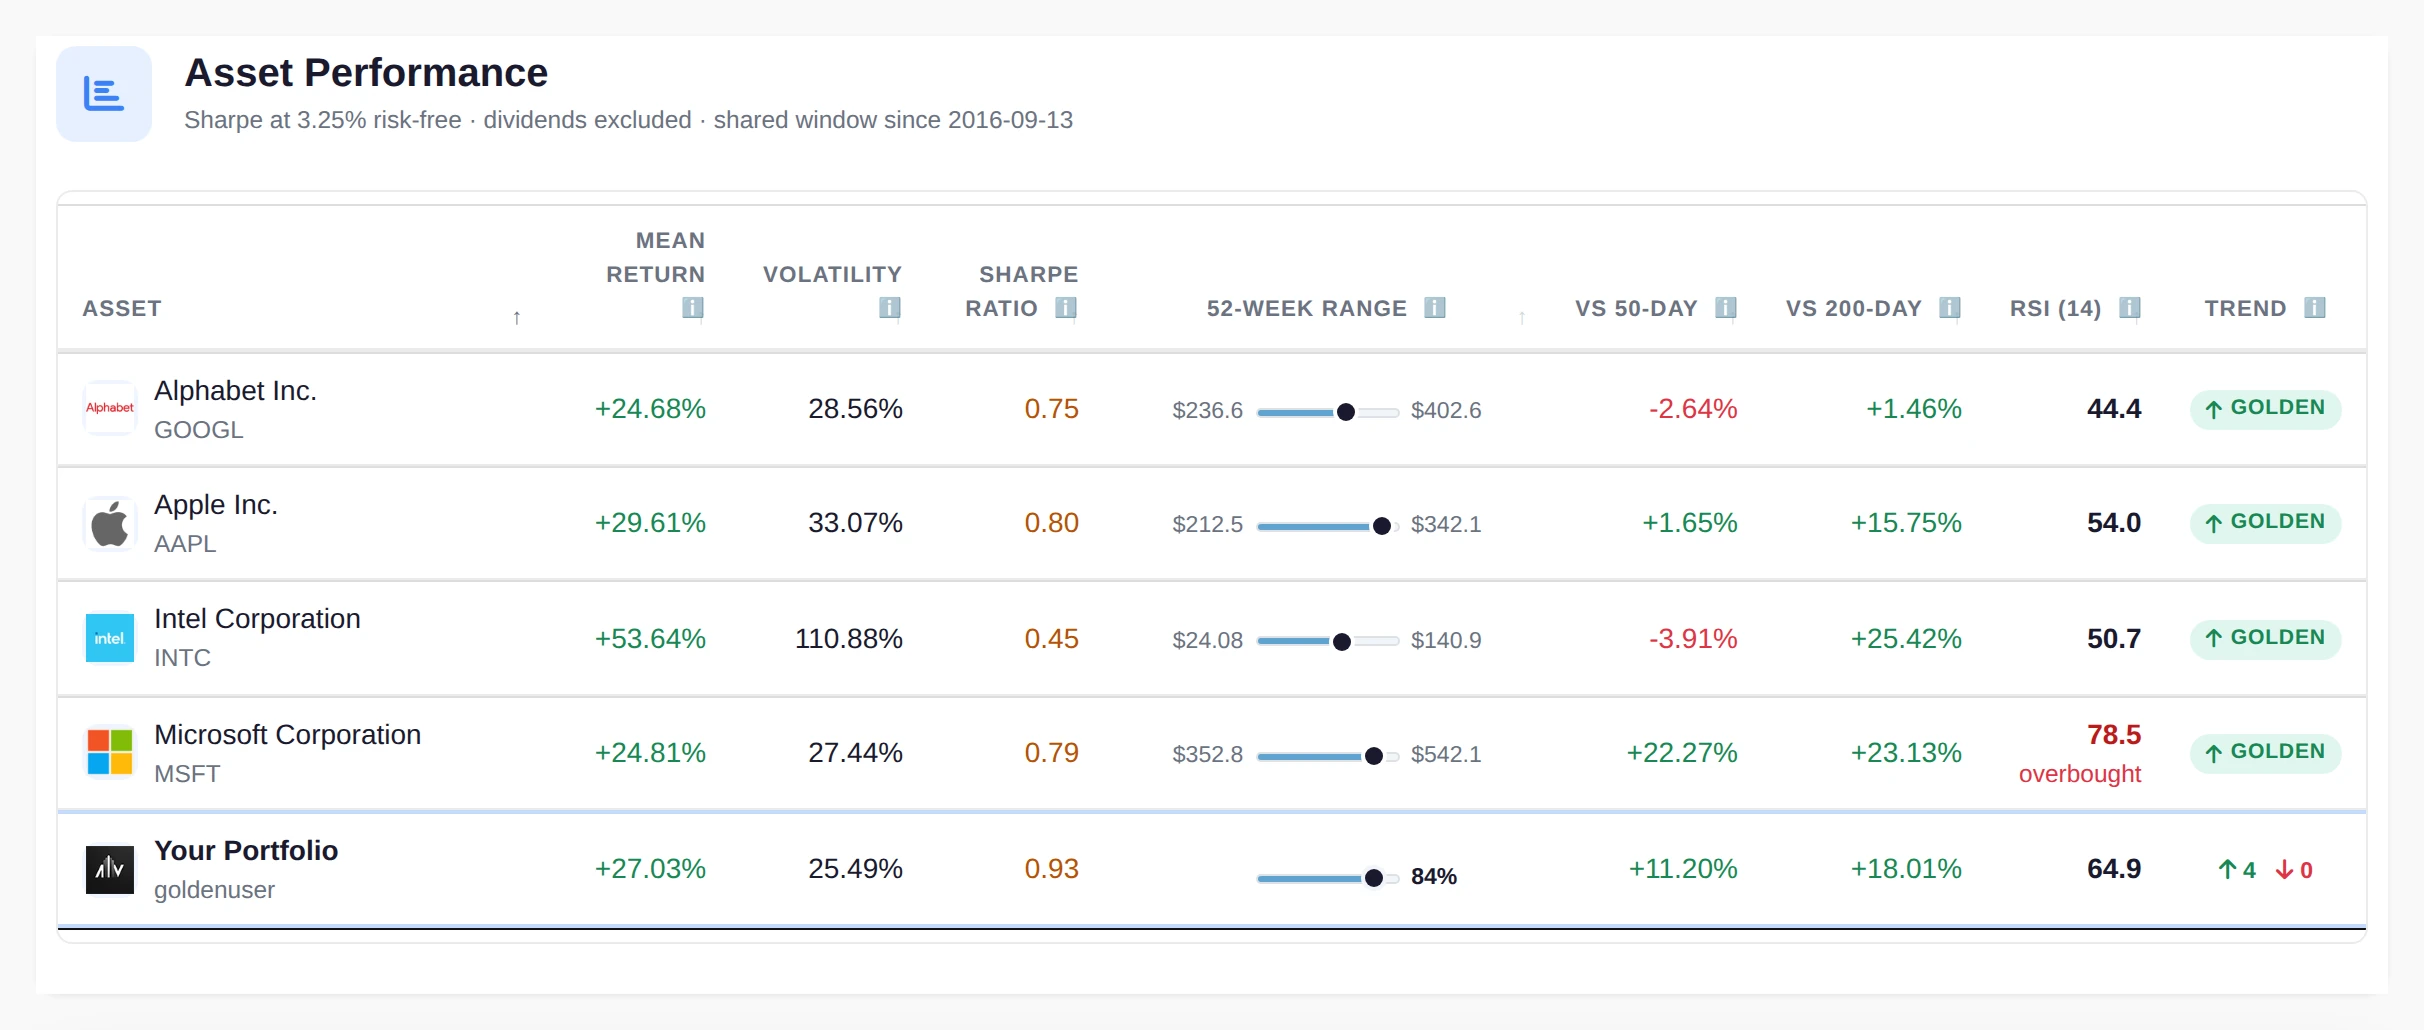This screenshot has height=1030, width=2424.
Task: Click the Microsoft logo icon
Action: [x=110, y=753]
